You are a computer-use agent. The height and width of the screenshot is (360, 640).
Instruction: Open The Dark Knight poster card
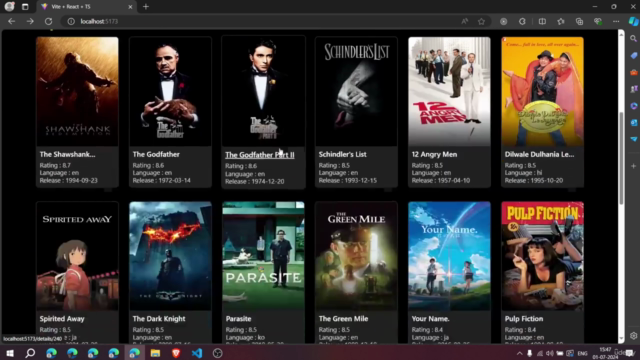coord(170,256)
